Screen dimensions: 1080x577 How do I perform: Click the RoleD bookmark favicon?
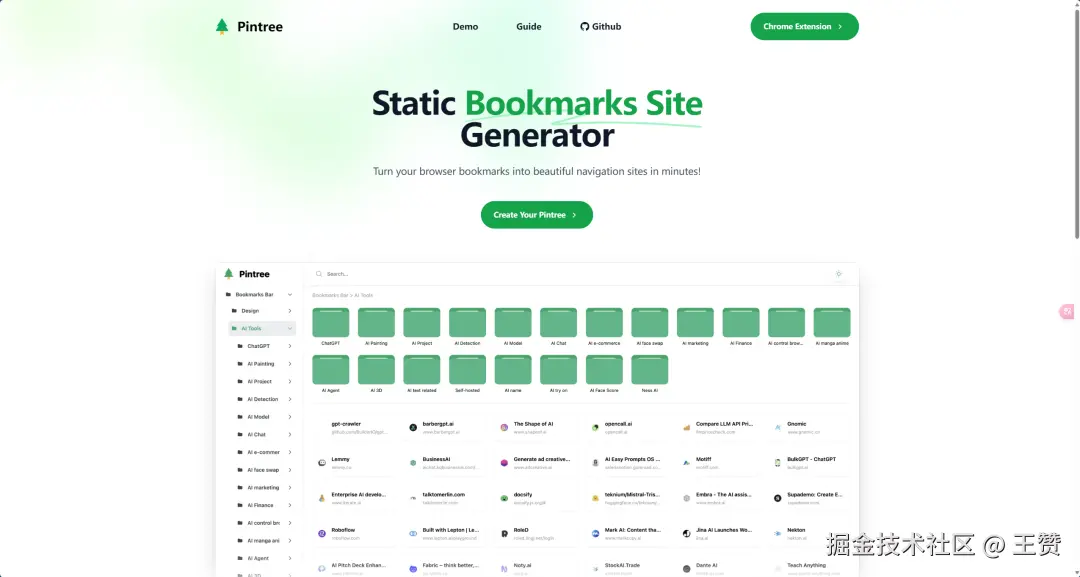(504, 534)
